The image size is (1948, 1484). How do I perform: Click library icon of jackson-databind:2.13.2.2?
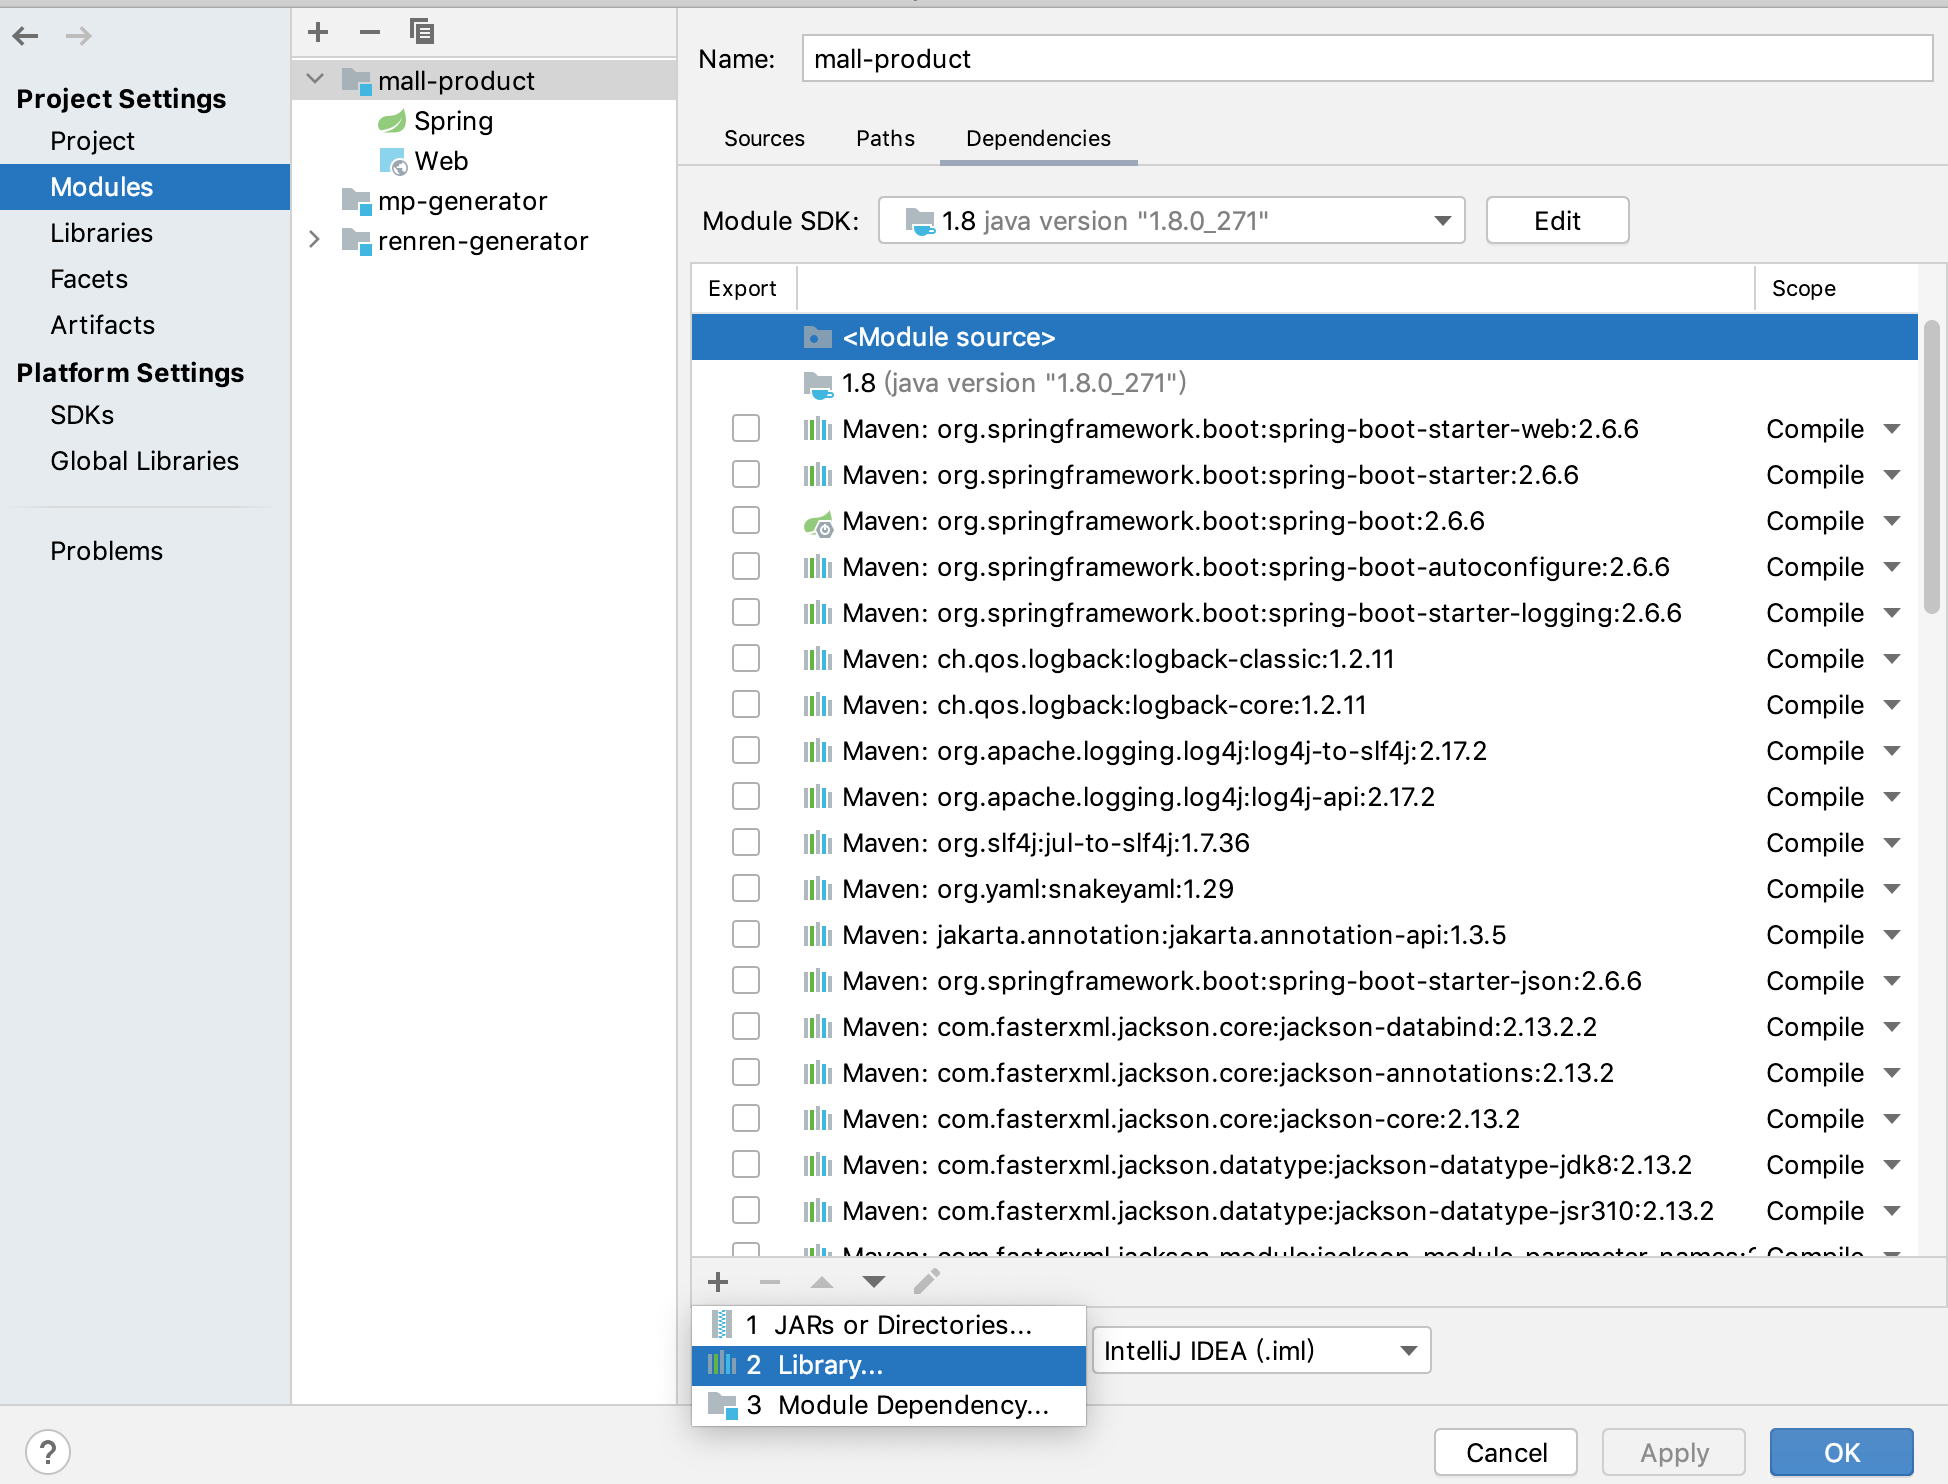[818, 1027]
